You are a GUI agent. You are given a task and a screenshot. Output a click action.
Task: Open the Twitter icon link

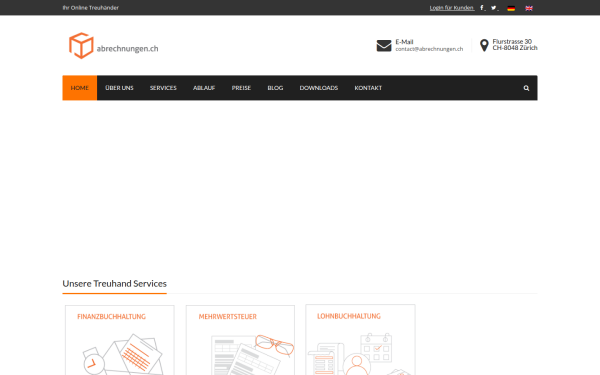(494, 8)
